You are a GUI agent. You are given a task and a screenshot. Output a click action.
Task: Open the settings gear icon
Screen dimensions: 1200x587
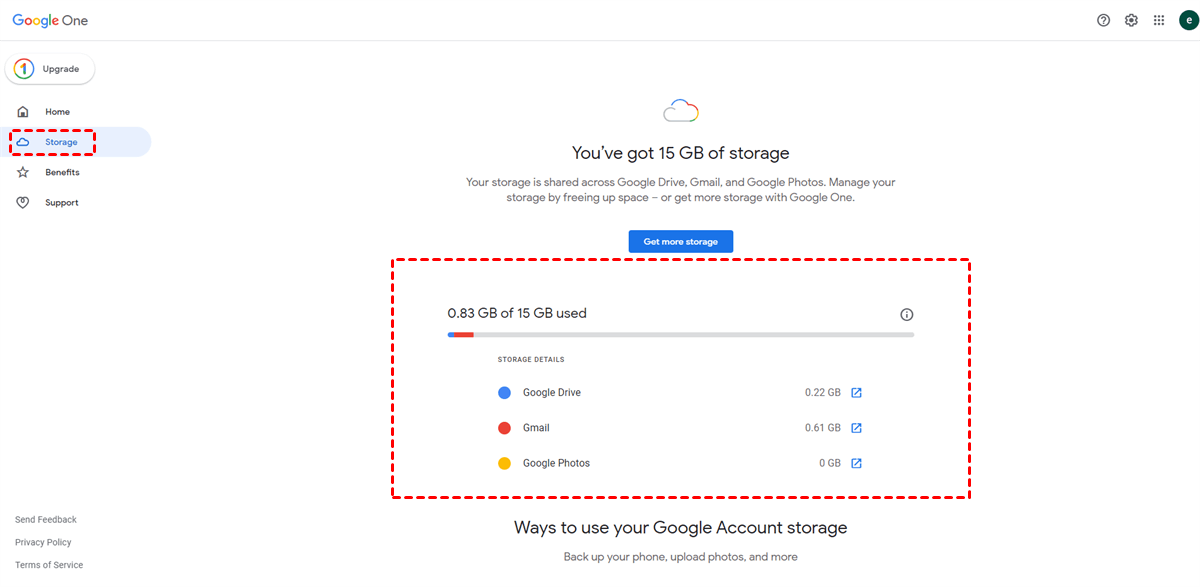tap(1131, 20)
